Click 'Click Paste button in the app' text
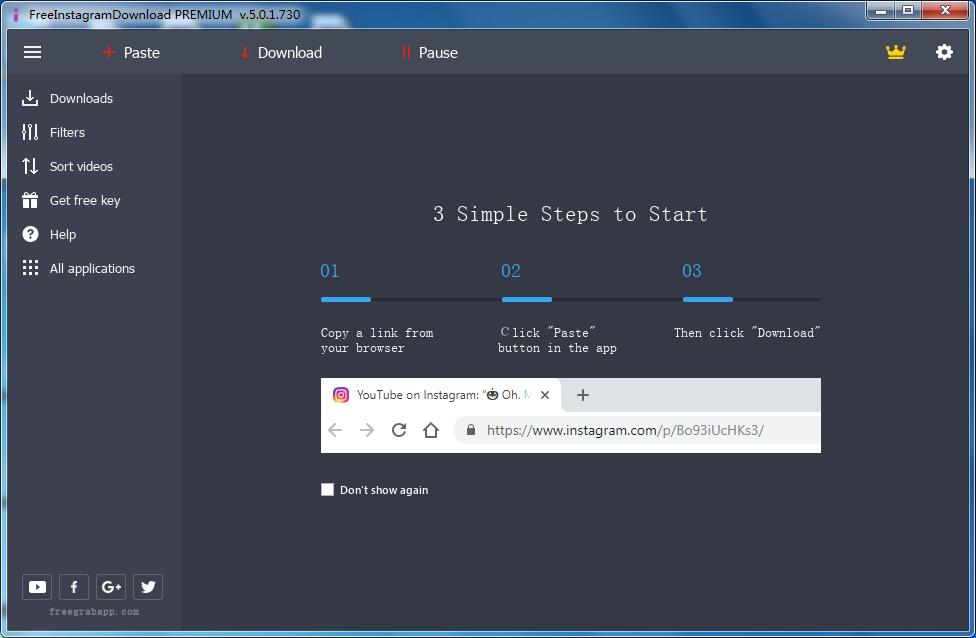976x638 pixels. (557, 340)
